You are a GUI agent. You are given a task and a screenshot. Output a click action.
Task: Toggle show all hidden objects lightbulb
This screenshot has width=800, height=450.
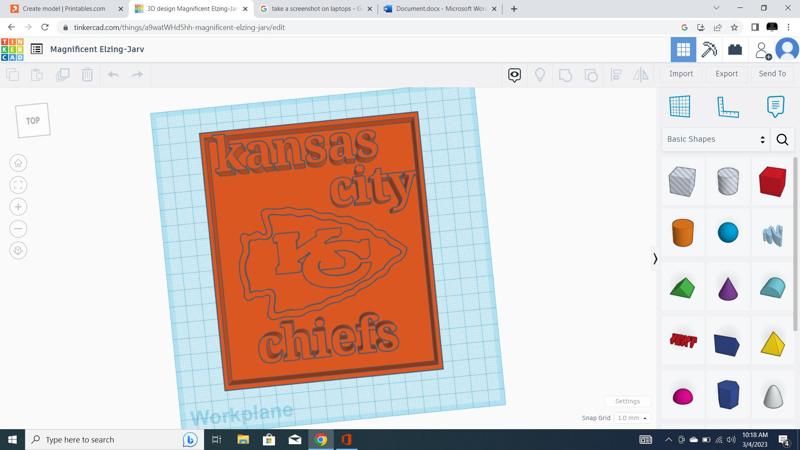coord(540,75)
